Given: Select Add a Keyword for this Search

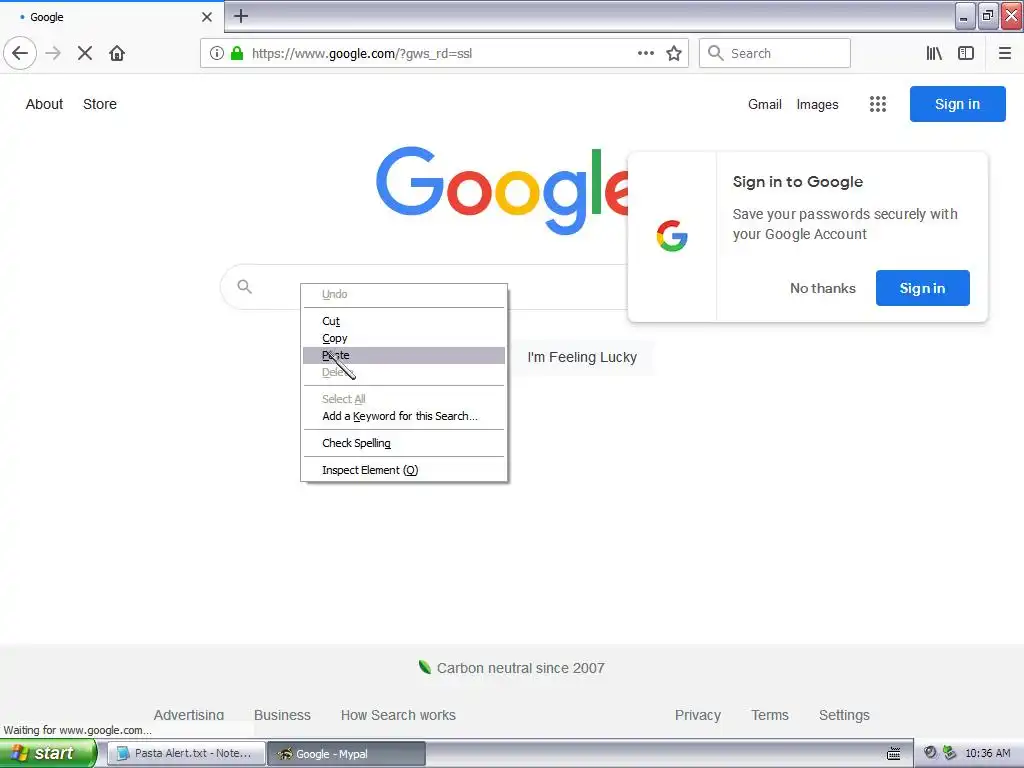Looking at the screenshot, I should click(404, 416).
